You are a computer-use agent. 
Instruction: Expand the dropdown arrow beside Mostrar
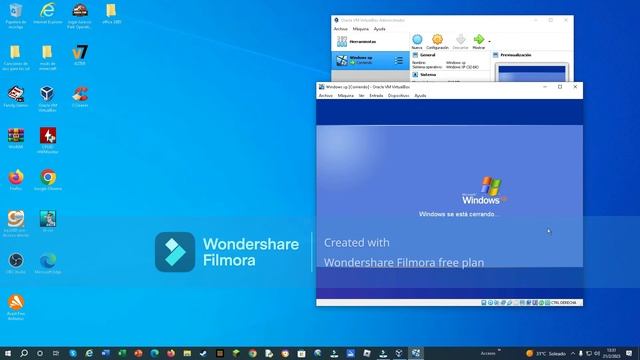489,41
